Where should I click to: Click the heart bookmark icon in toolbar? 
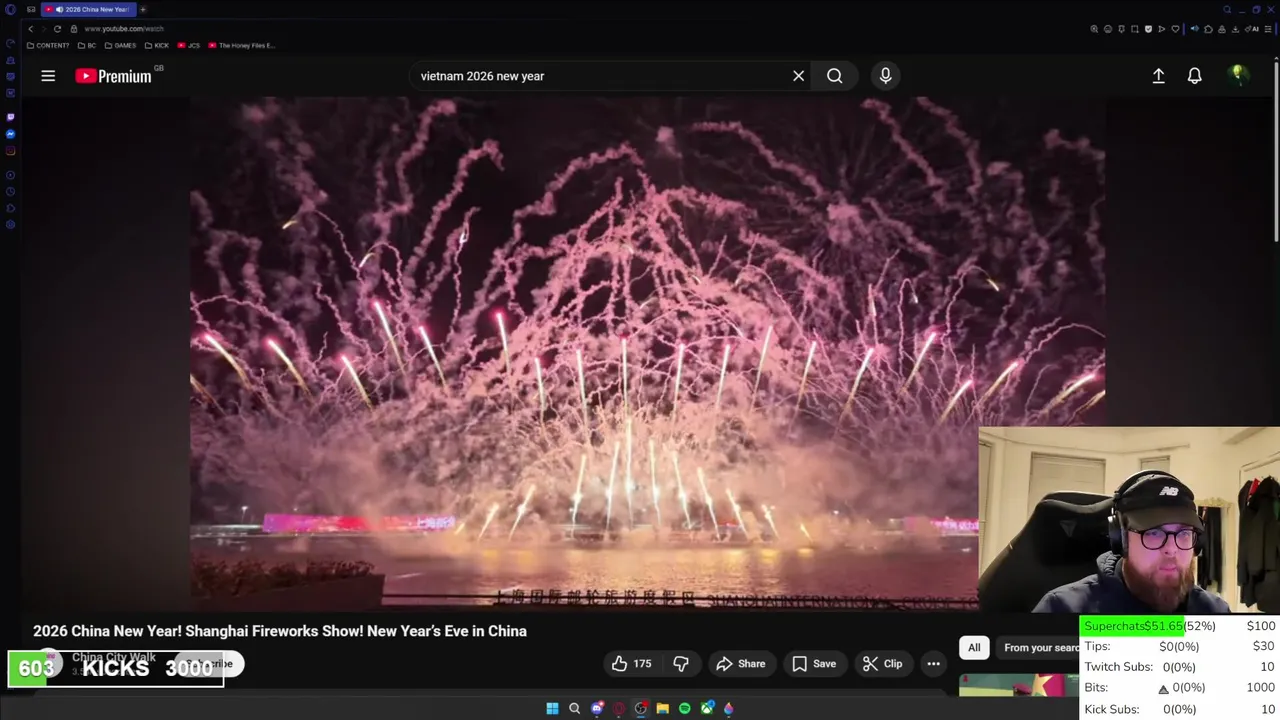pos(1175,29)
